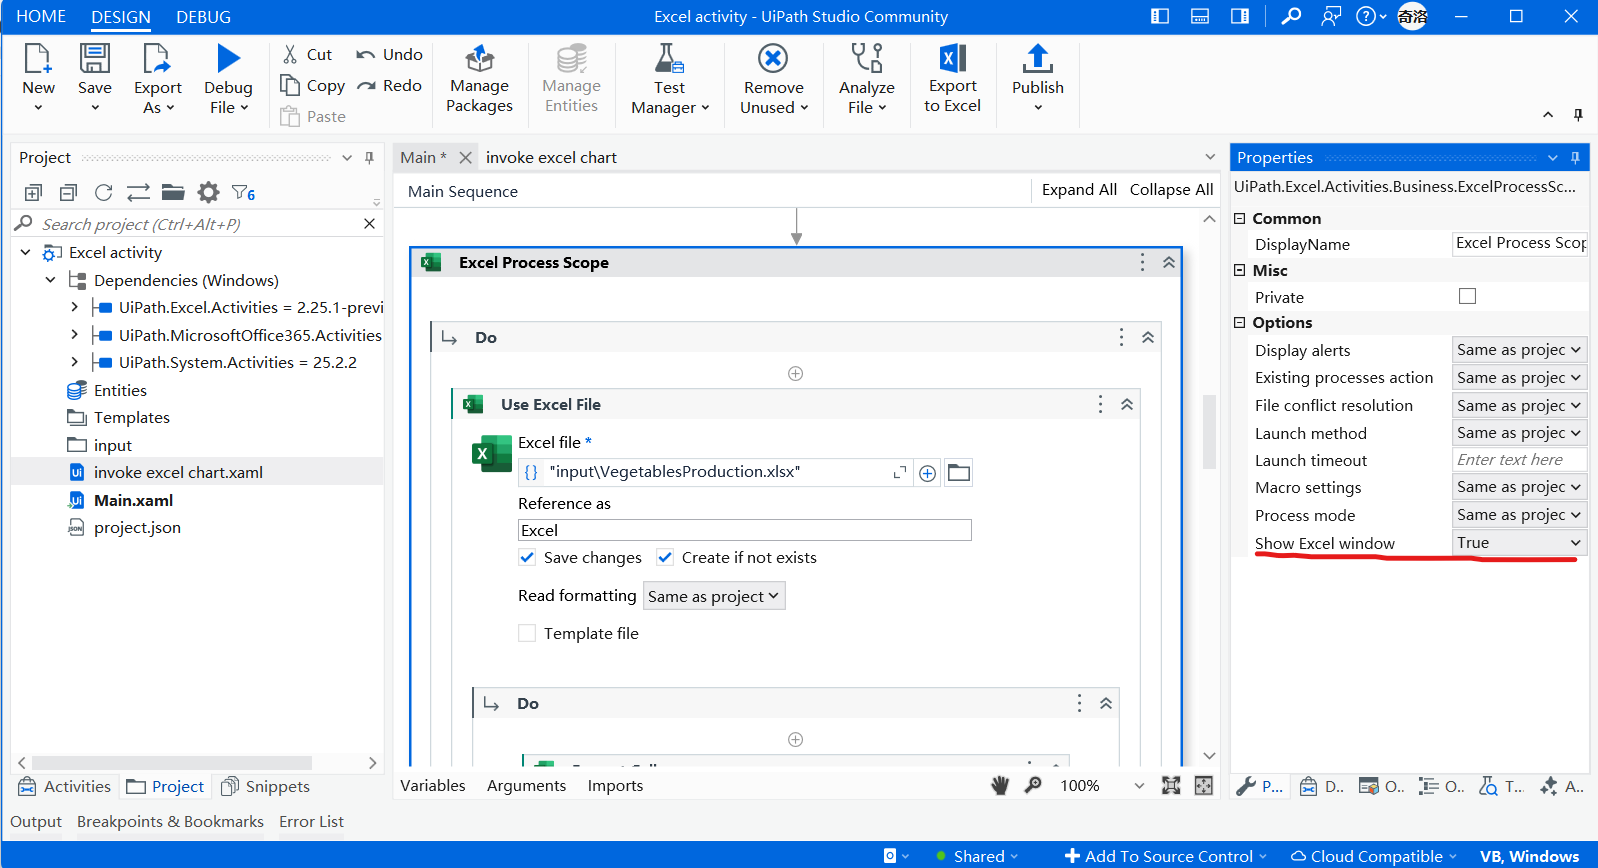Click the Expand All button

click(1078, 190)
